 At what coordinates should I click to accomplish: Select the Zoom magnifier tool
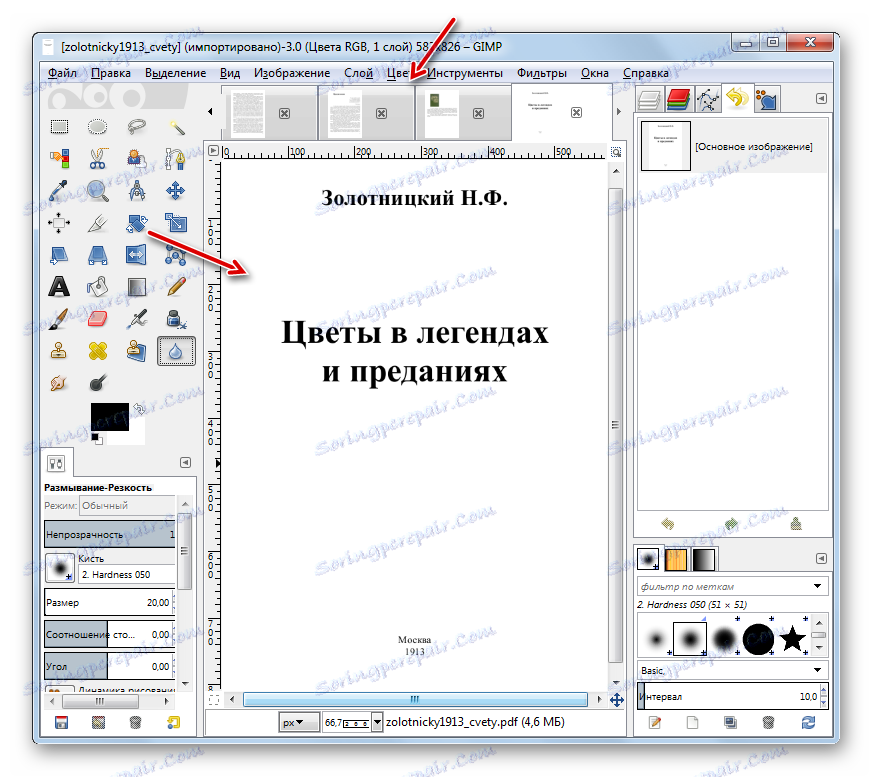click(97, 191)
